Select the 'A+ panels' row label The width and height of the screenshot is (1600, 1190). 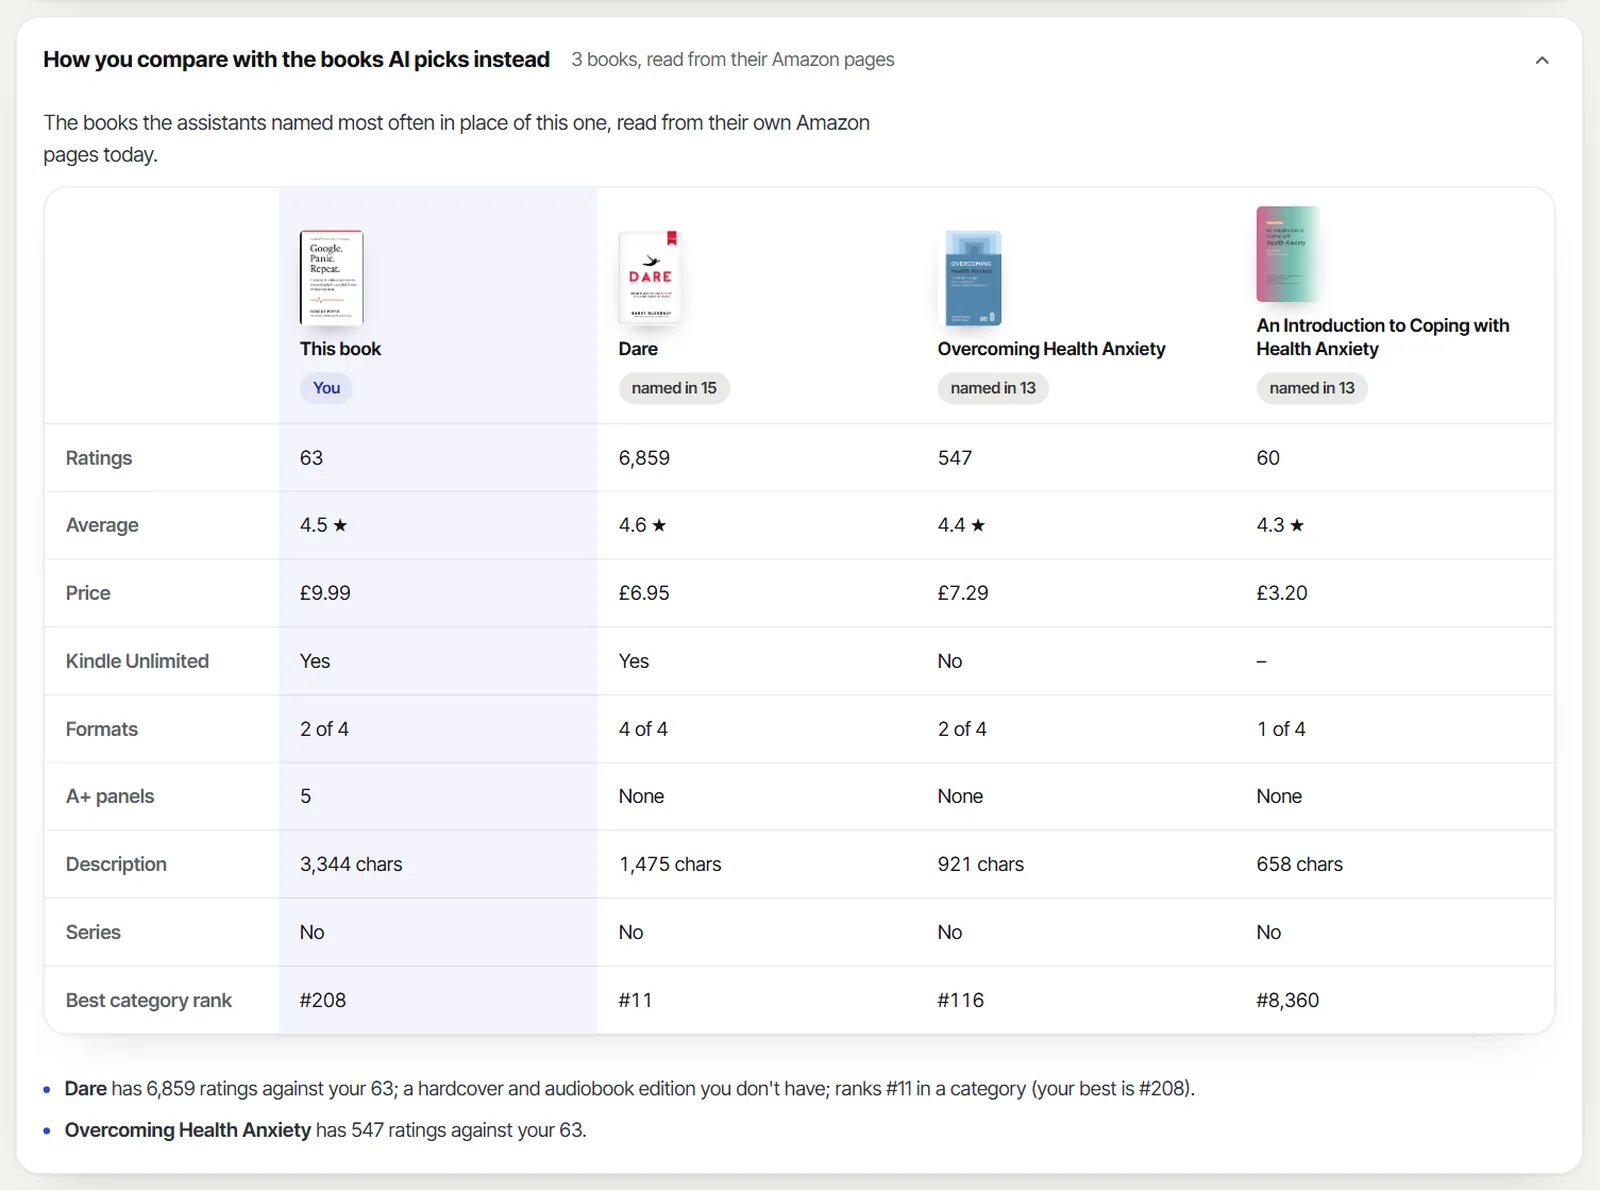click(x=110, y=796)
